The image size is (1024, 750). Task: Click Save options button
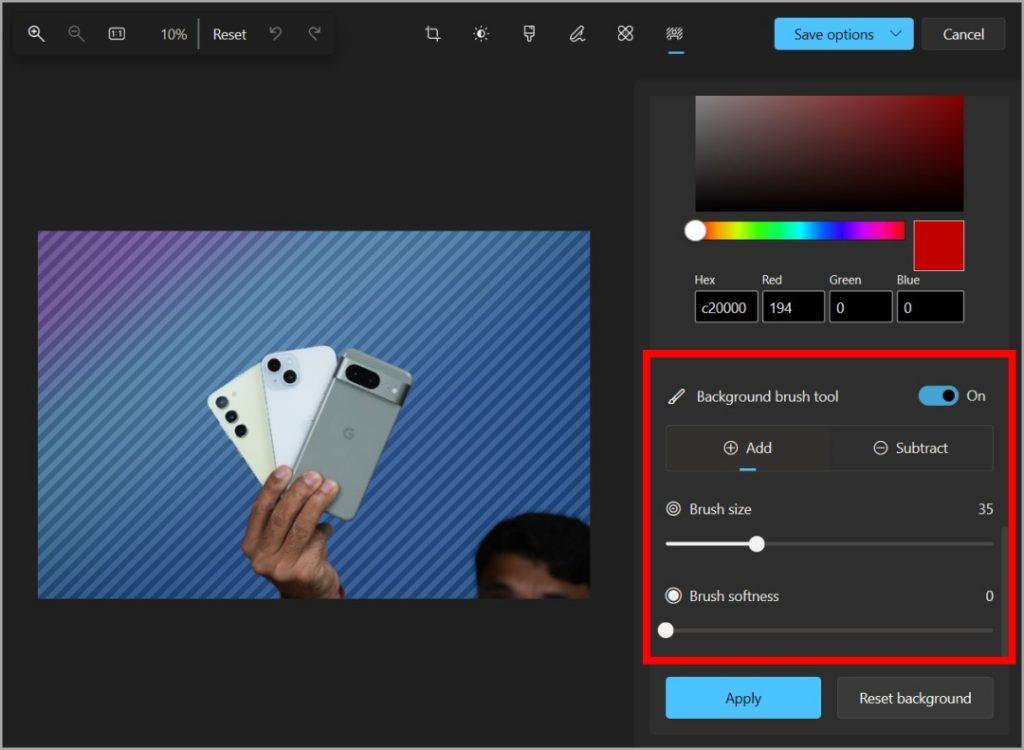click(833, 34)
